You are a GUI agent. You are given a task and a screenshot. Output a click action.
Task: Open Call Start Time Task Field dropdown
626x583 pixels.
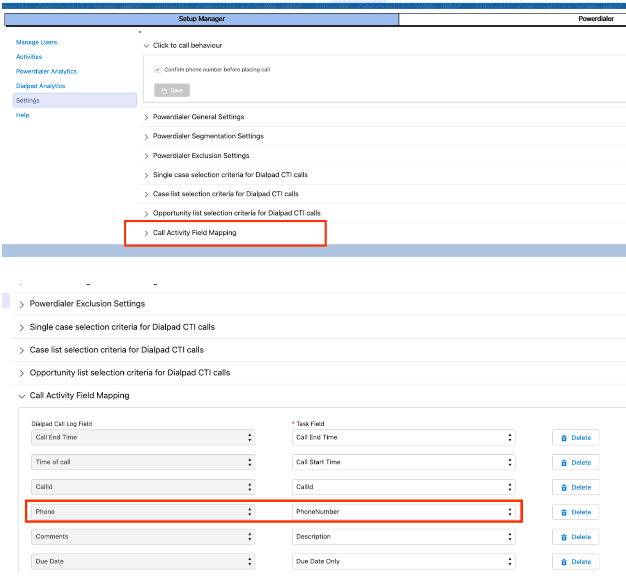point(404,462)
